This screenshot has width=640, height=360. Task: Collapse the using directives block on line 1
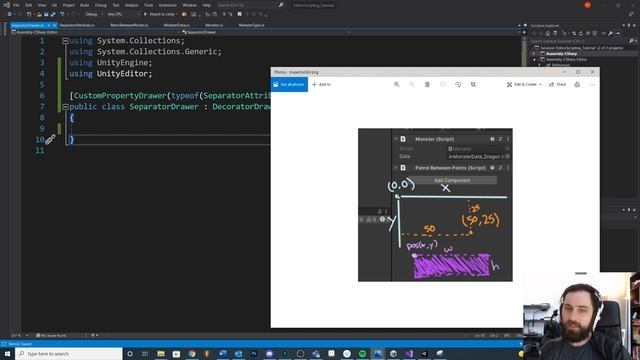[65, 41]
